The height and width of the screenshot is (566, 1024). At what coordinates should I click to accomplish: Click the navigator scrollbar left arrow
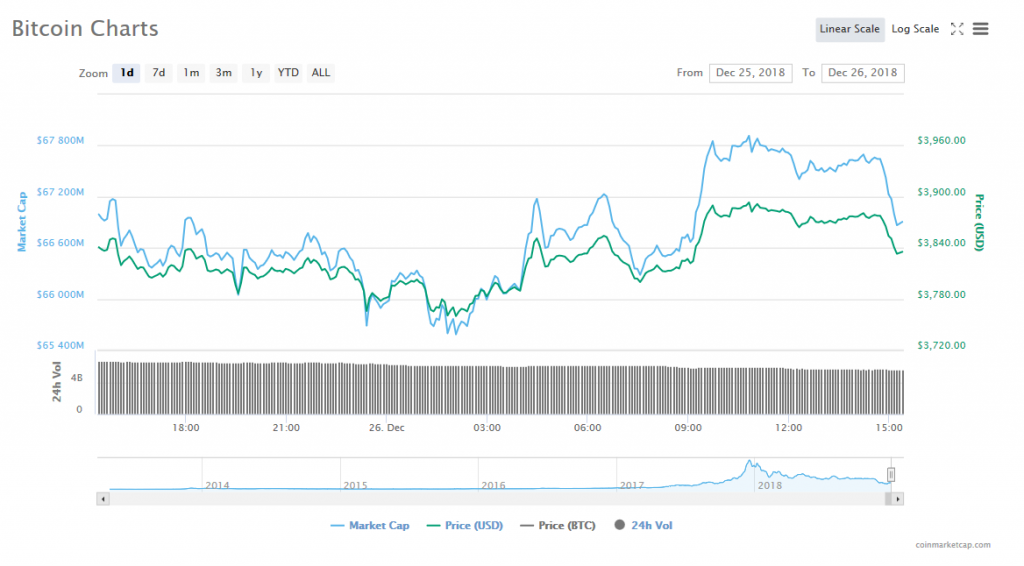pyautogui.click(x=102, y=498)
